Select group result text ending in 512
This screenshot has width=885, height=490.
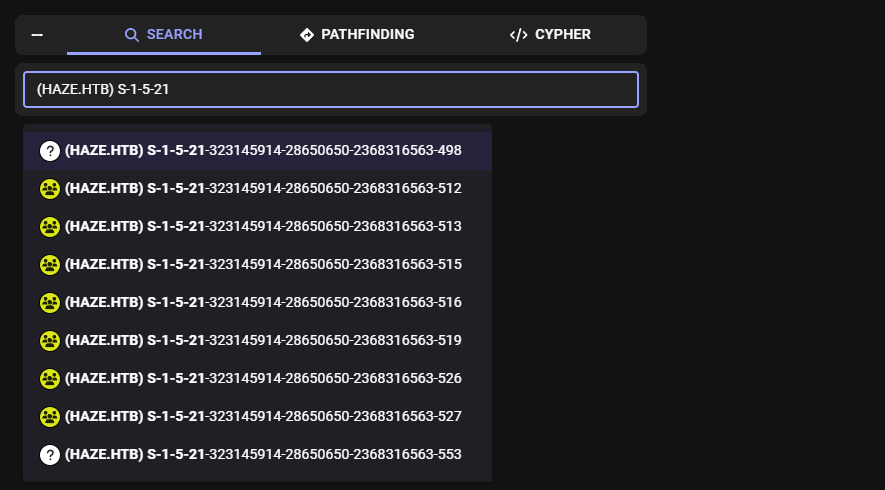click(263, 189)
